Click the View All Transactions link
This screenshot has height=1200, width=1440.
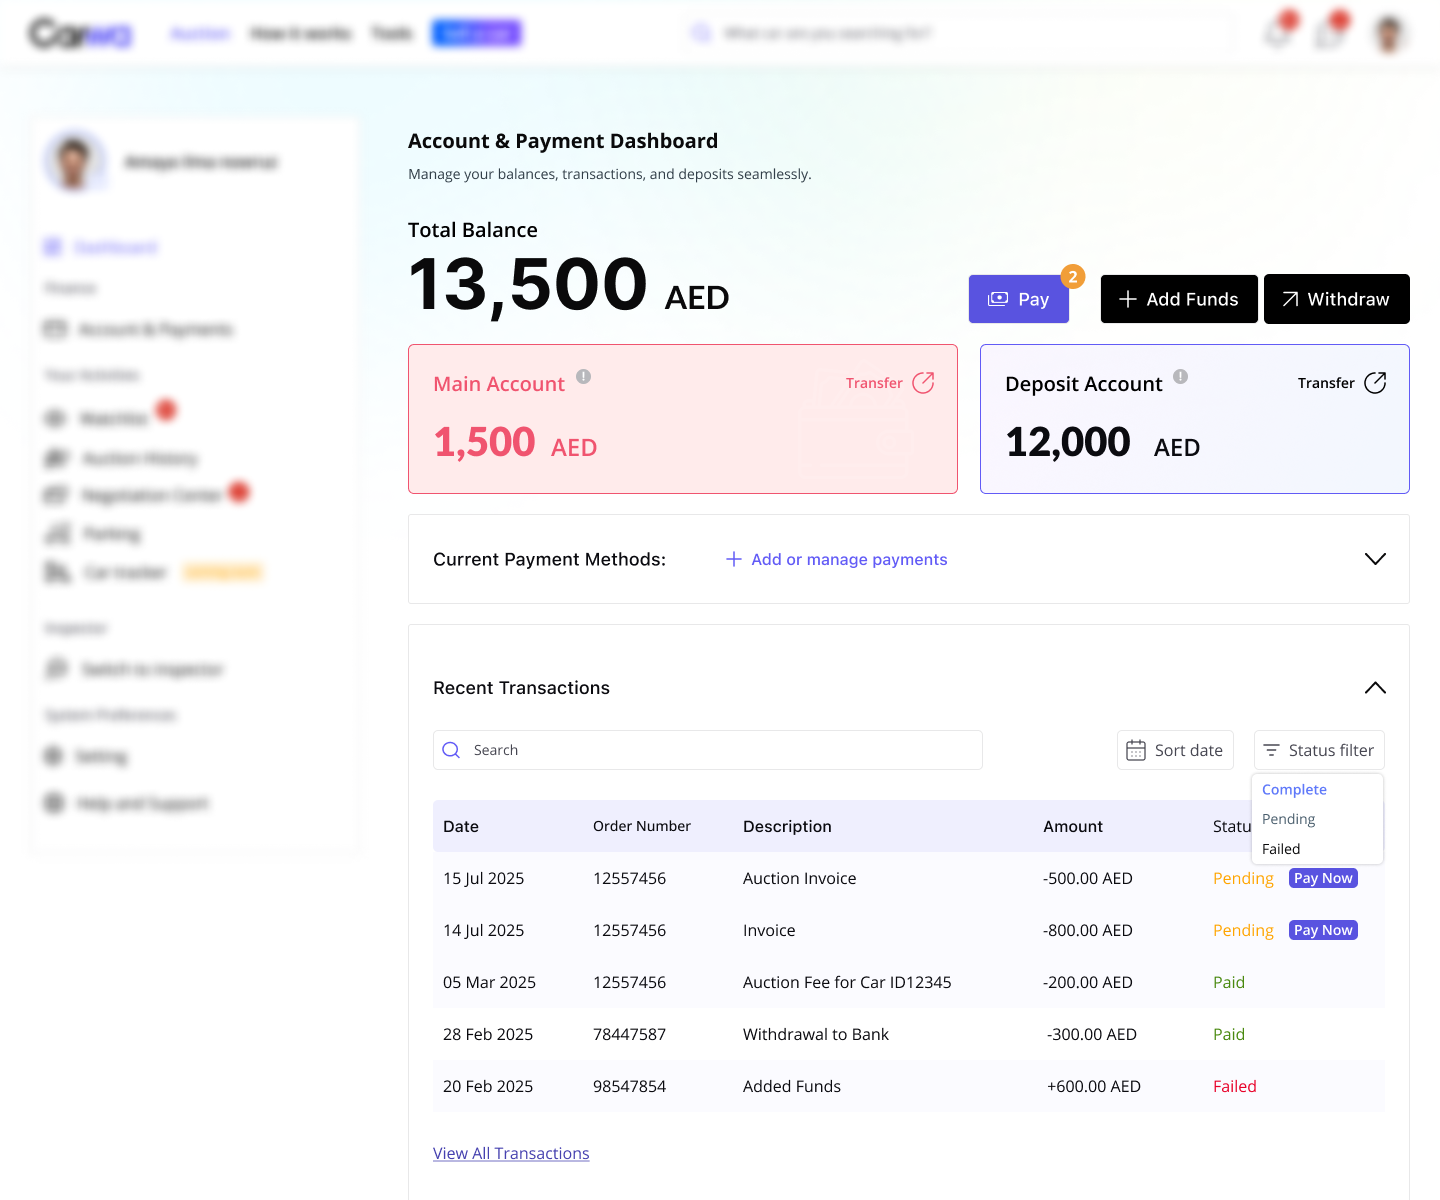click(x=511, y=1153)
